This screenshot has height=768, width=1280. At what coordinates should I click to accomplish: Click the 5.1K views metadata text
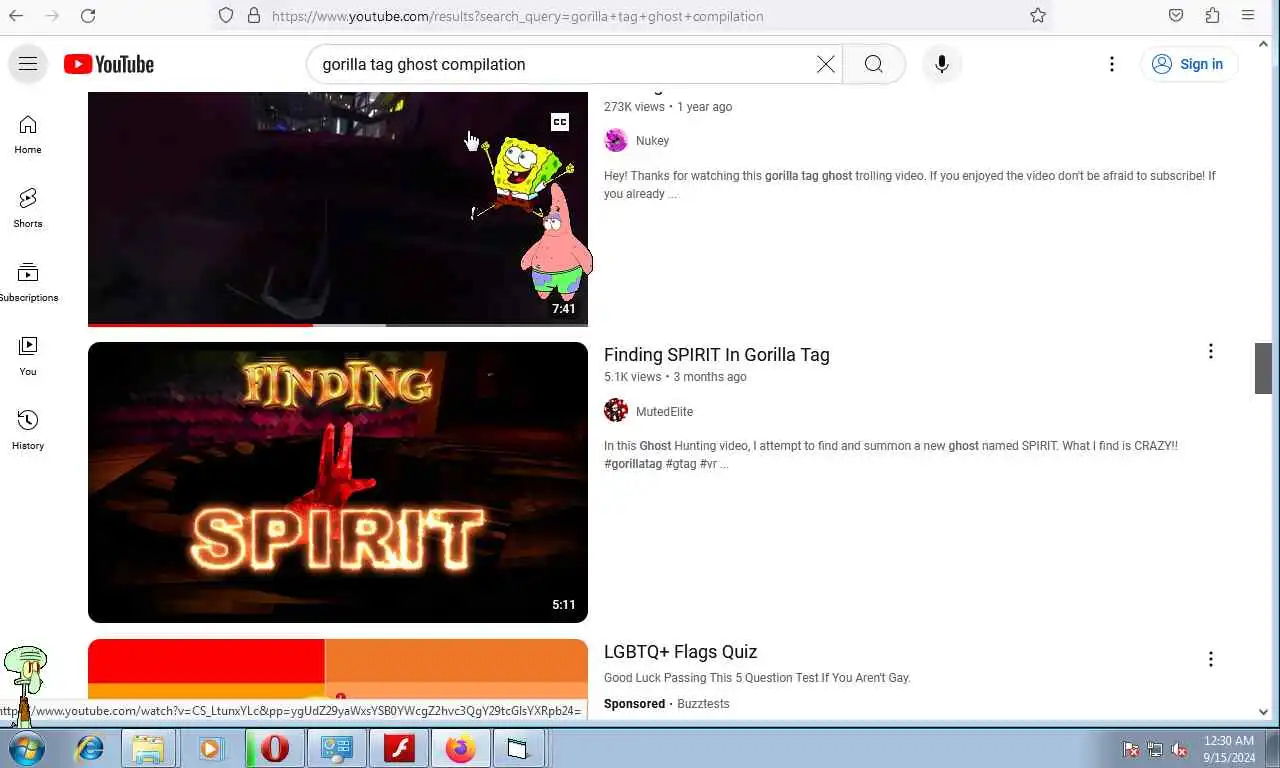(x=632, y=377)
